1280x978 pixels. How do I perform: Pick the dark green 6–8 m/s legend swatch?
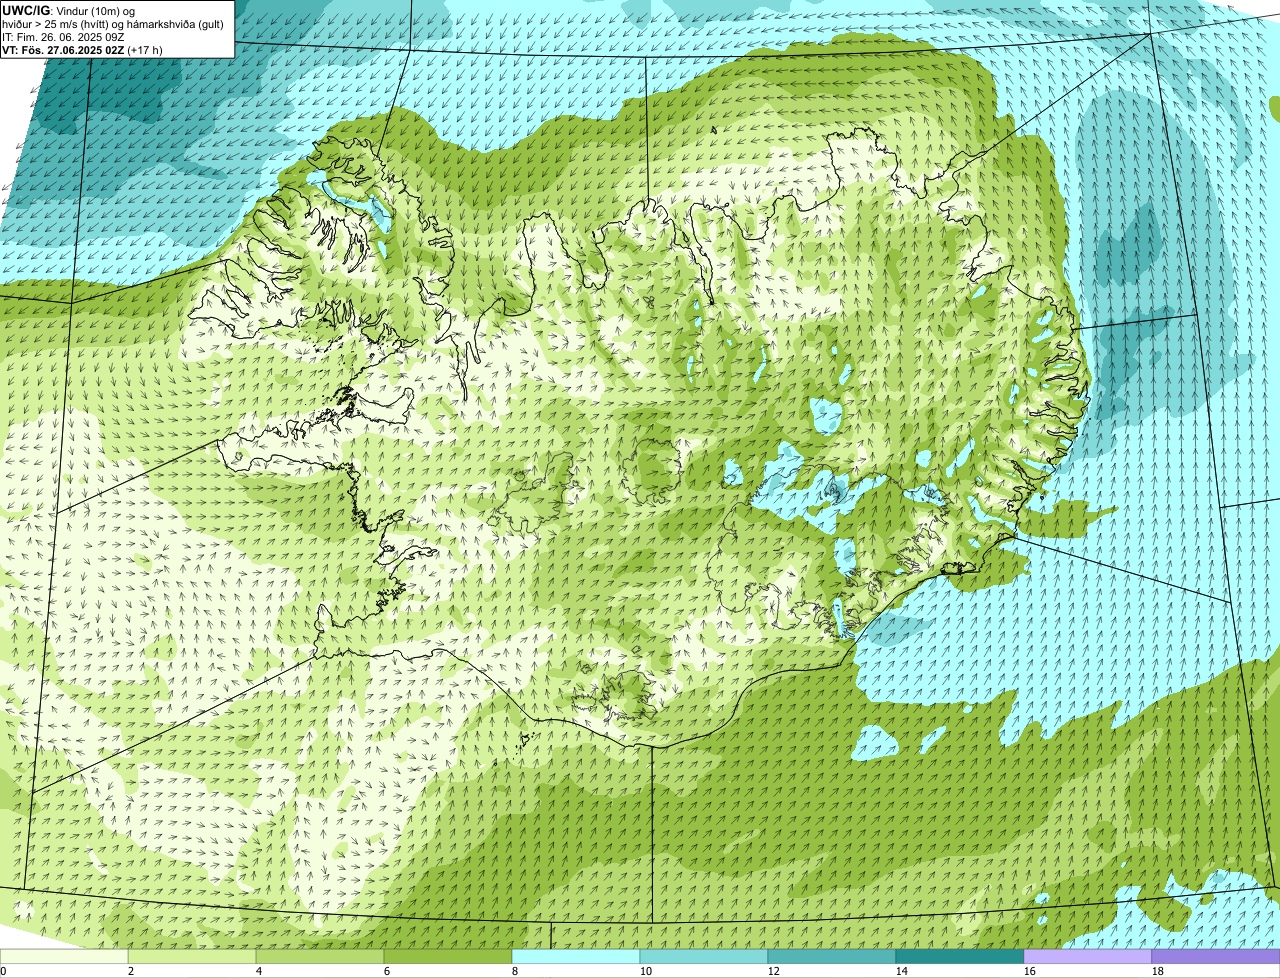click(x=448, y=957)
